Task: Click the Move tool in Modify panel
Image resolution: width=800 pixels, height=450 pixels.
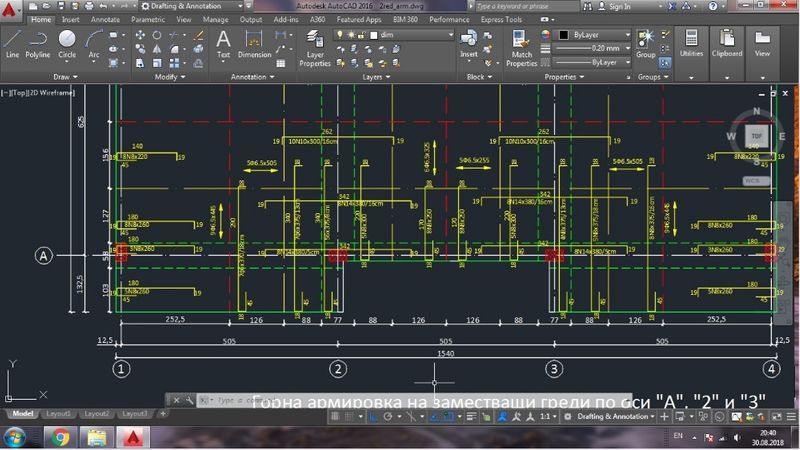Action: click(140, 35)
